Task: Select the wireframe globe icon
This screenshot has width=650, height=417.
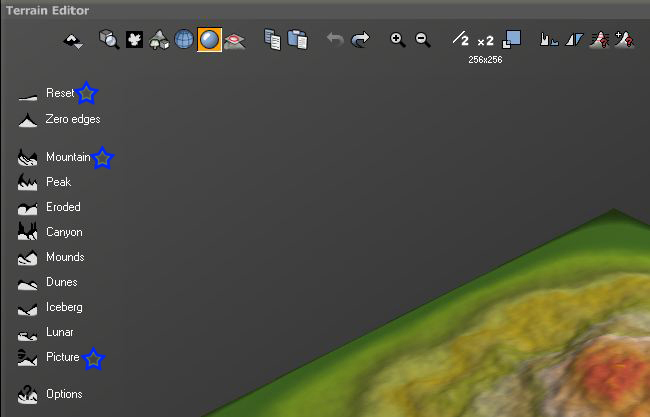Action: 184,40
